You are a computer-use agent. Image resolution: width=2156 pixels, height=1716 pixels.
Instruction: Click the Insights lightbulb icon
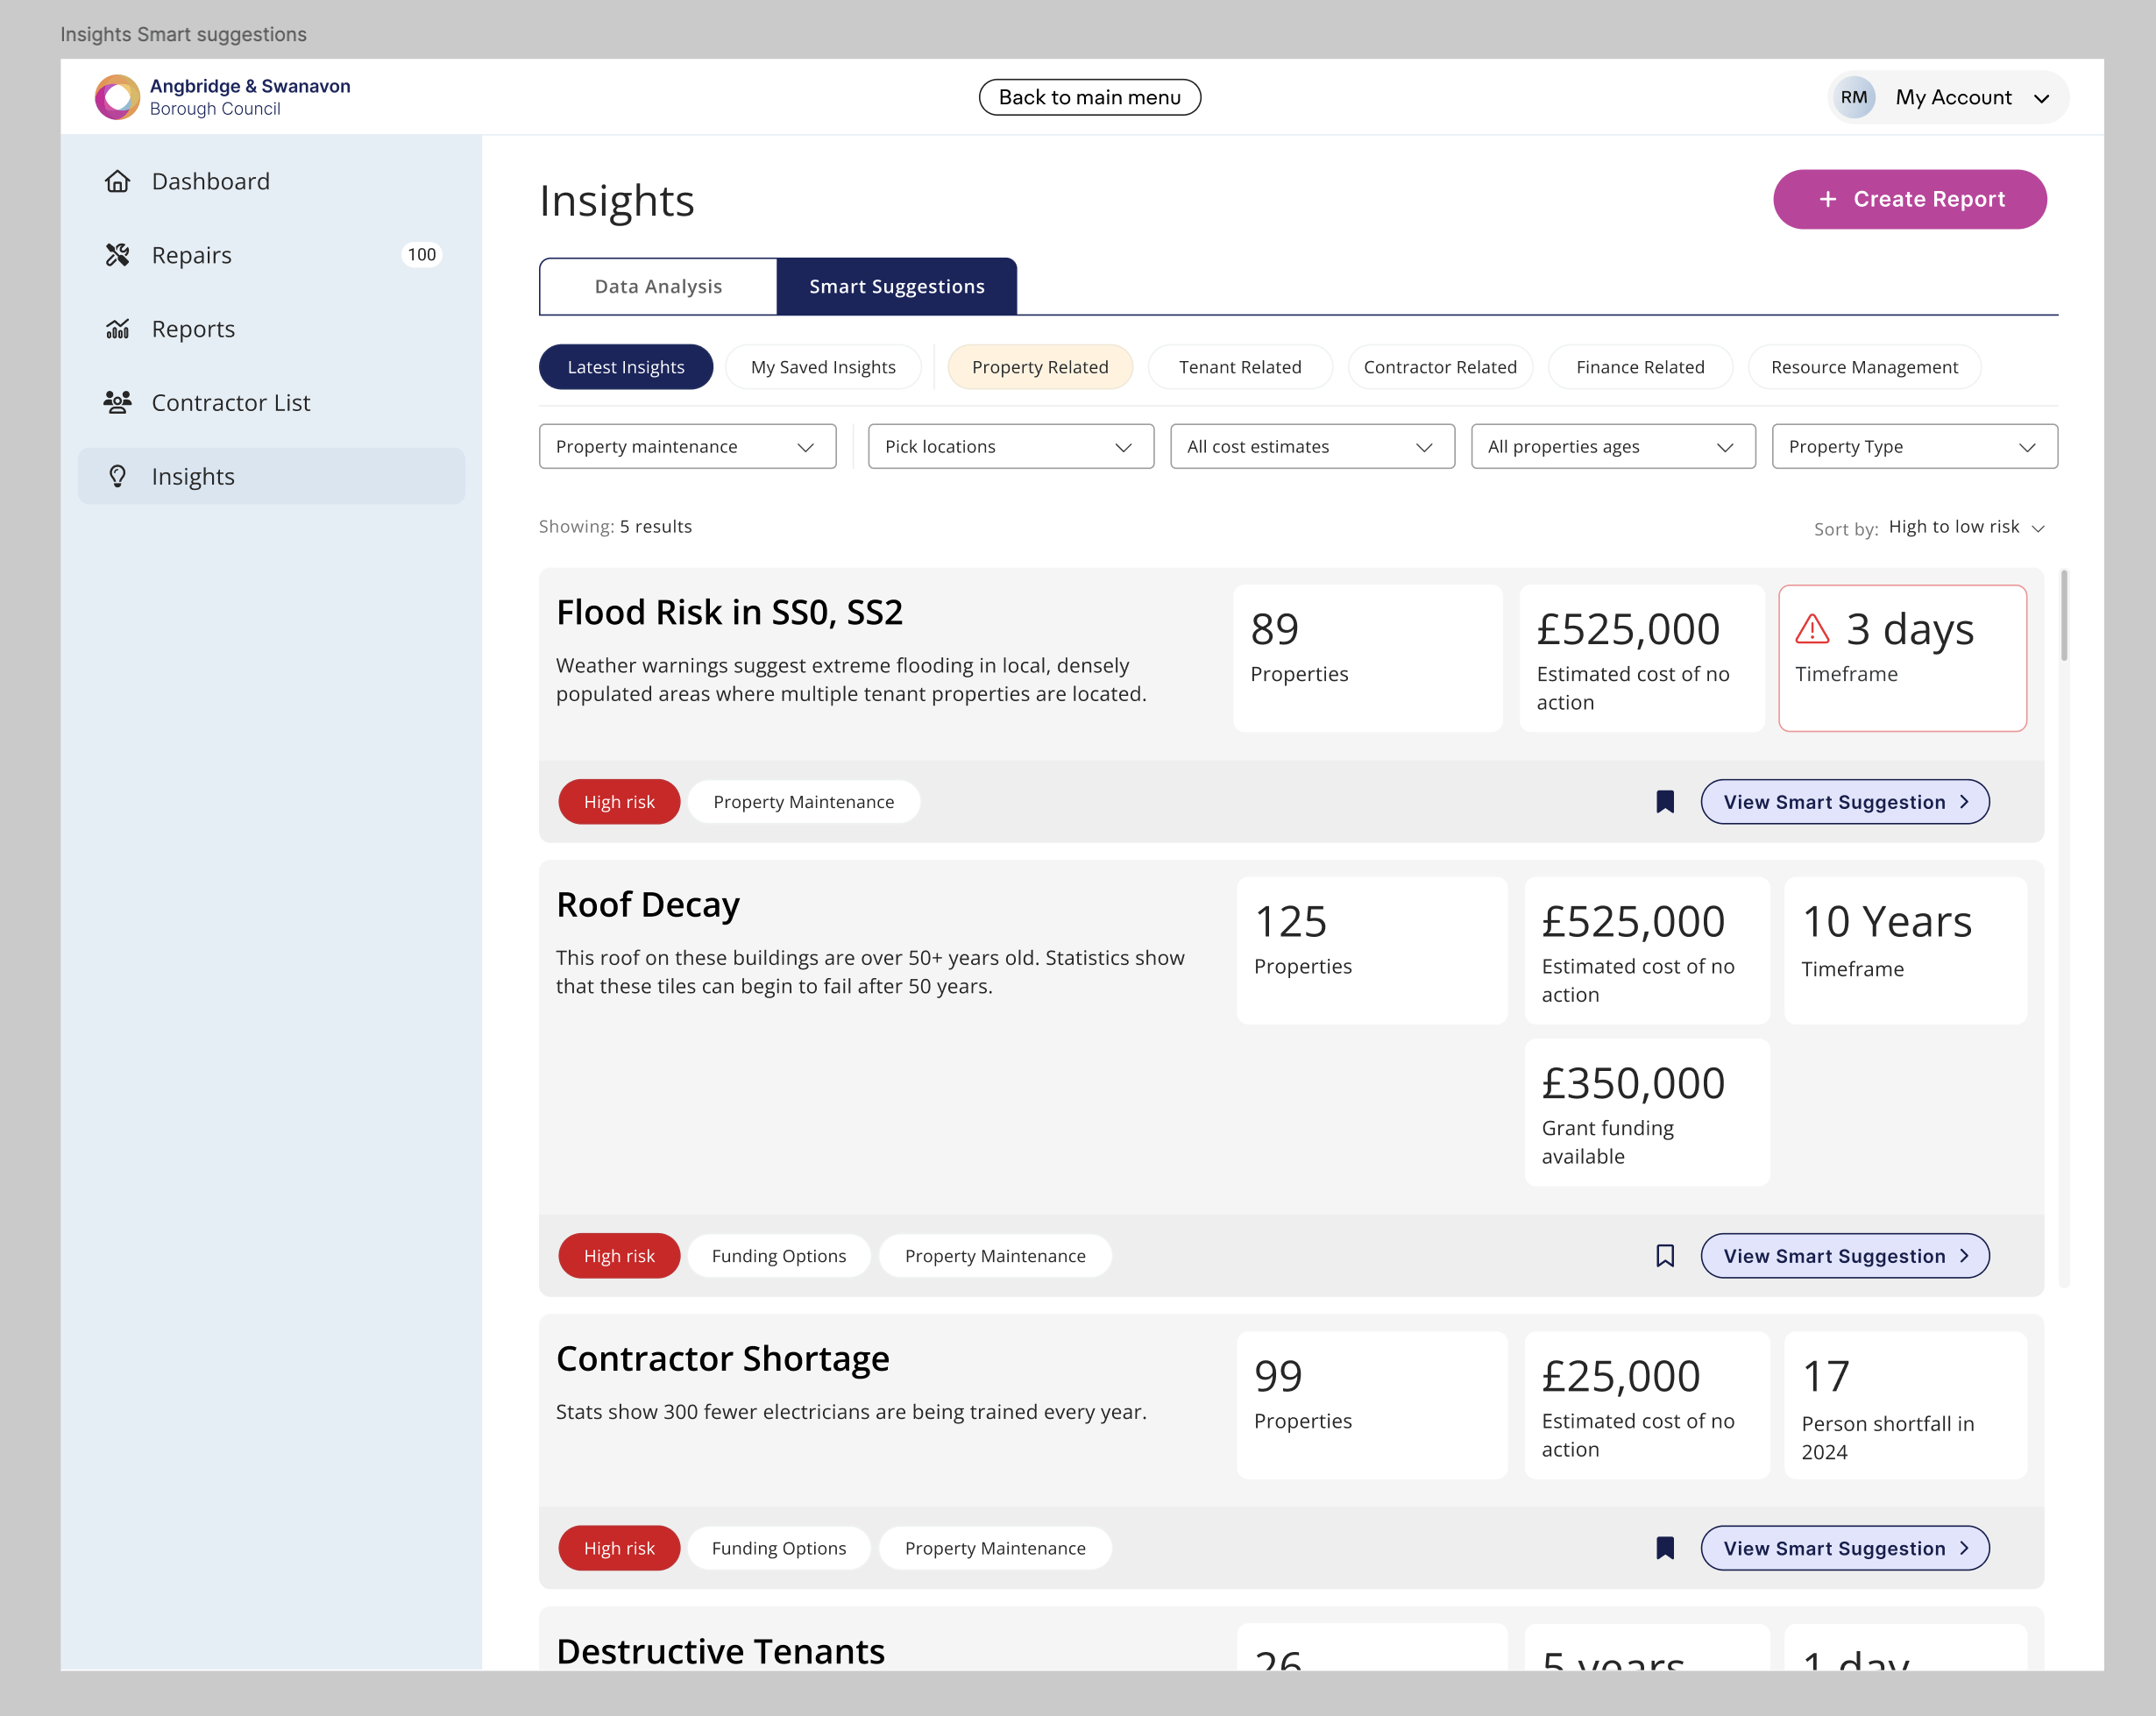tap(118, 476)
